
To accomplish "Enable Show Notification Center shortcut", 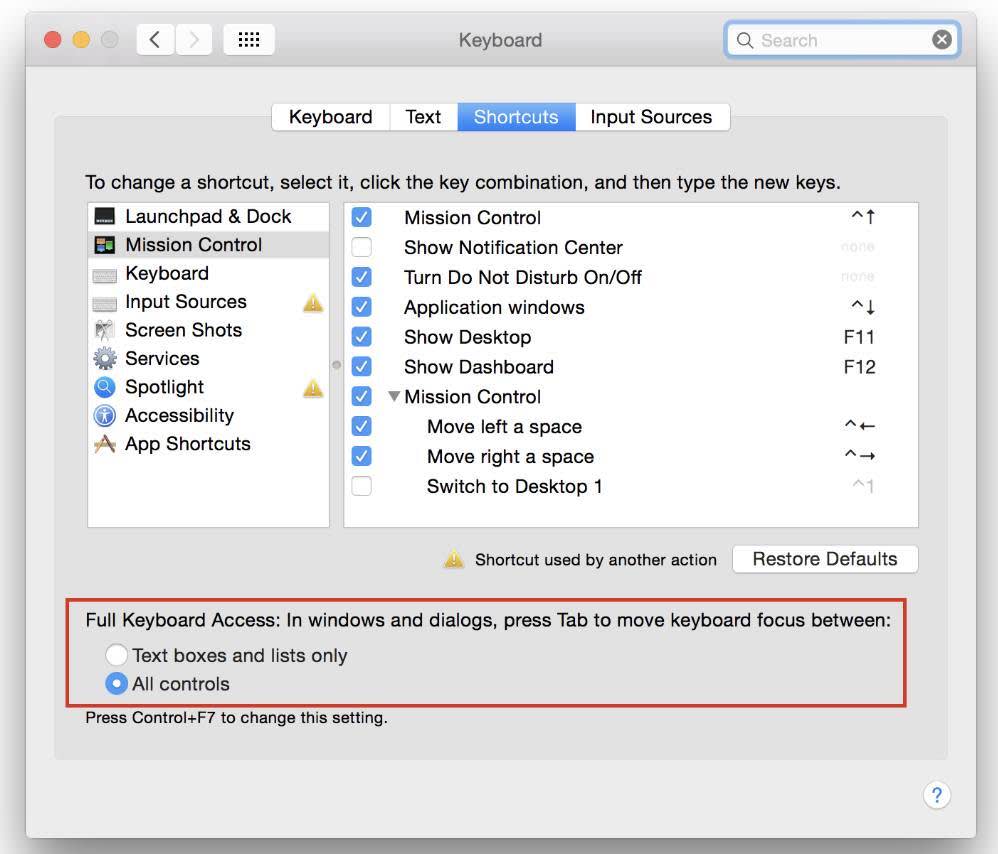I will [362, 247].
